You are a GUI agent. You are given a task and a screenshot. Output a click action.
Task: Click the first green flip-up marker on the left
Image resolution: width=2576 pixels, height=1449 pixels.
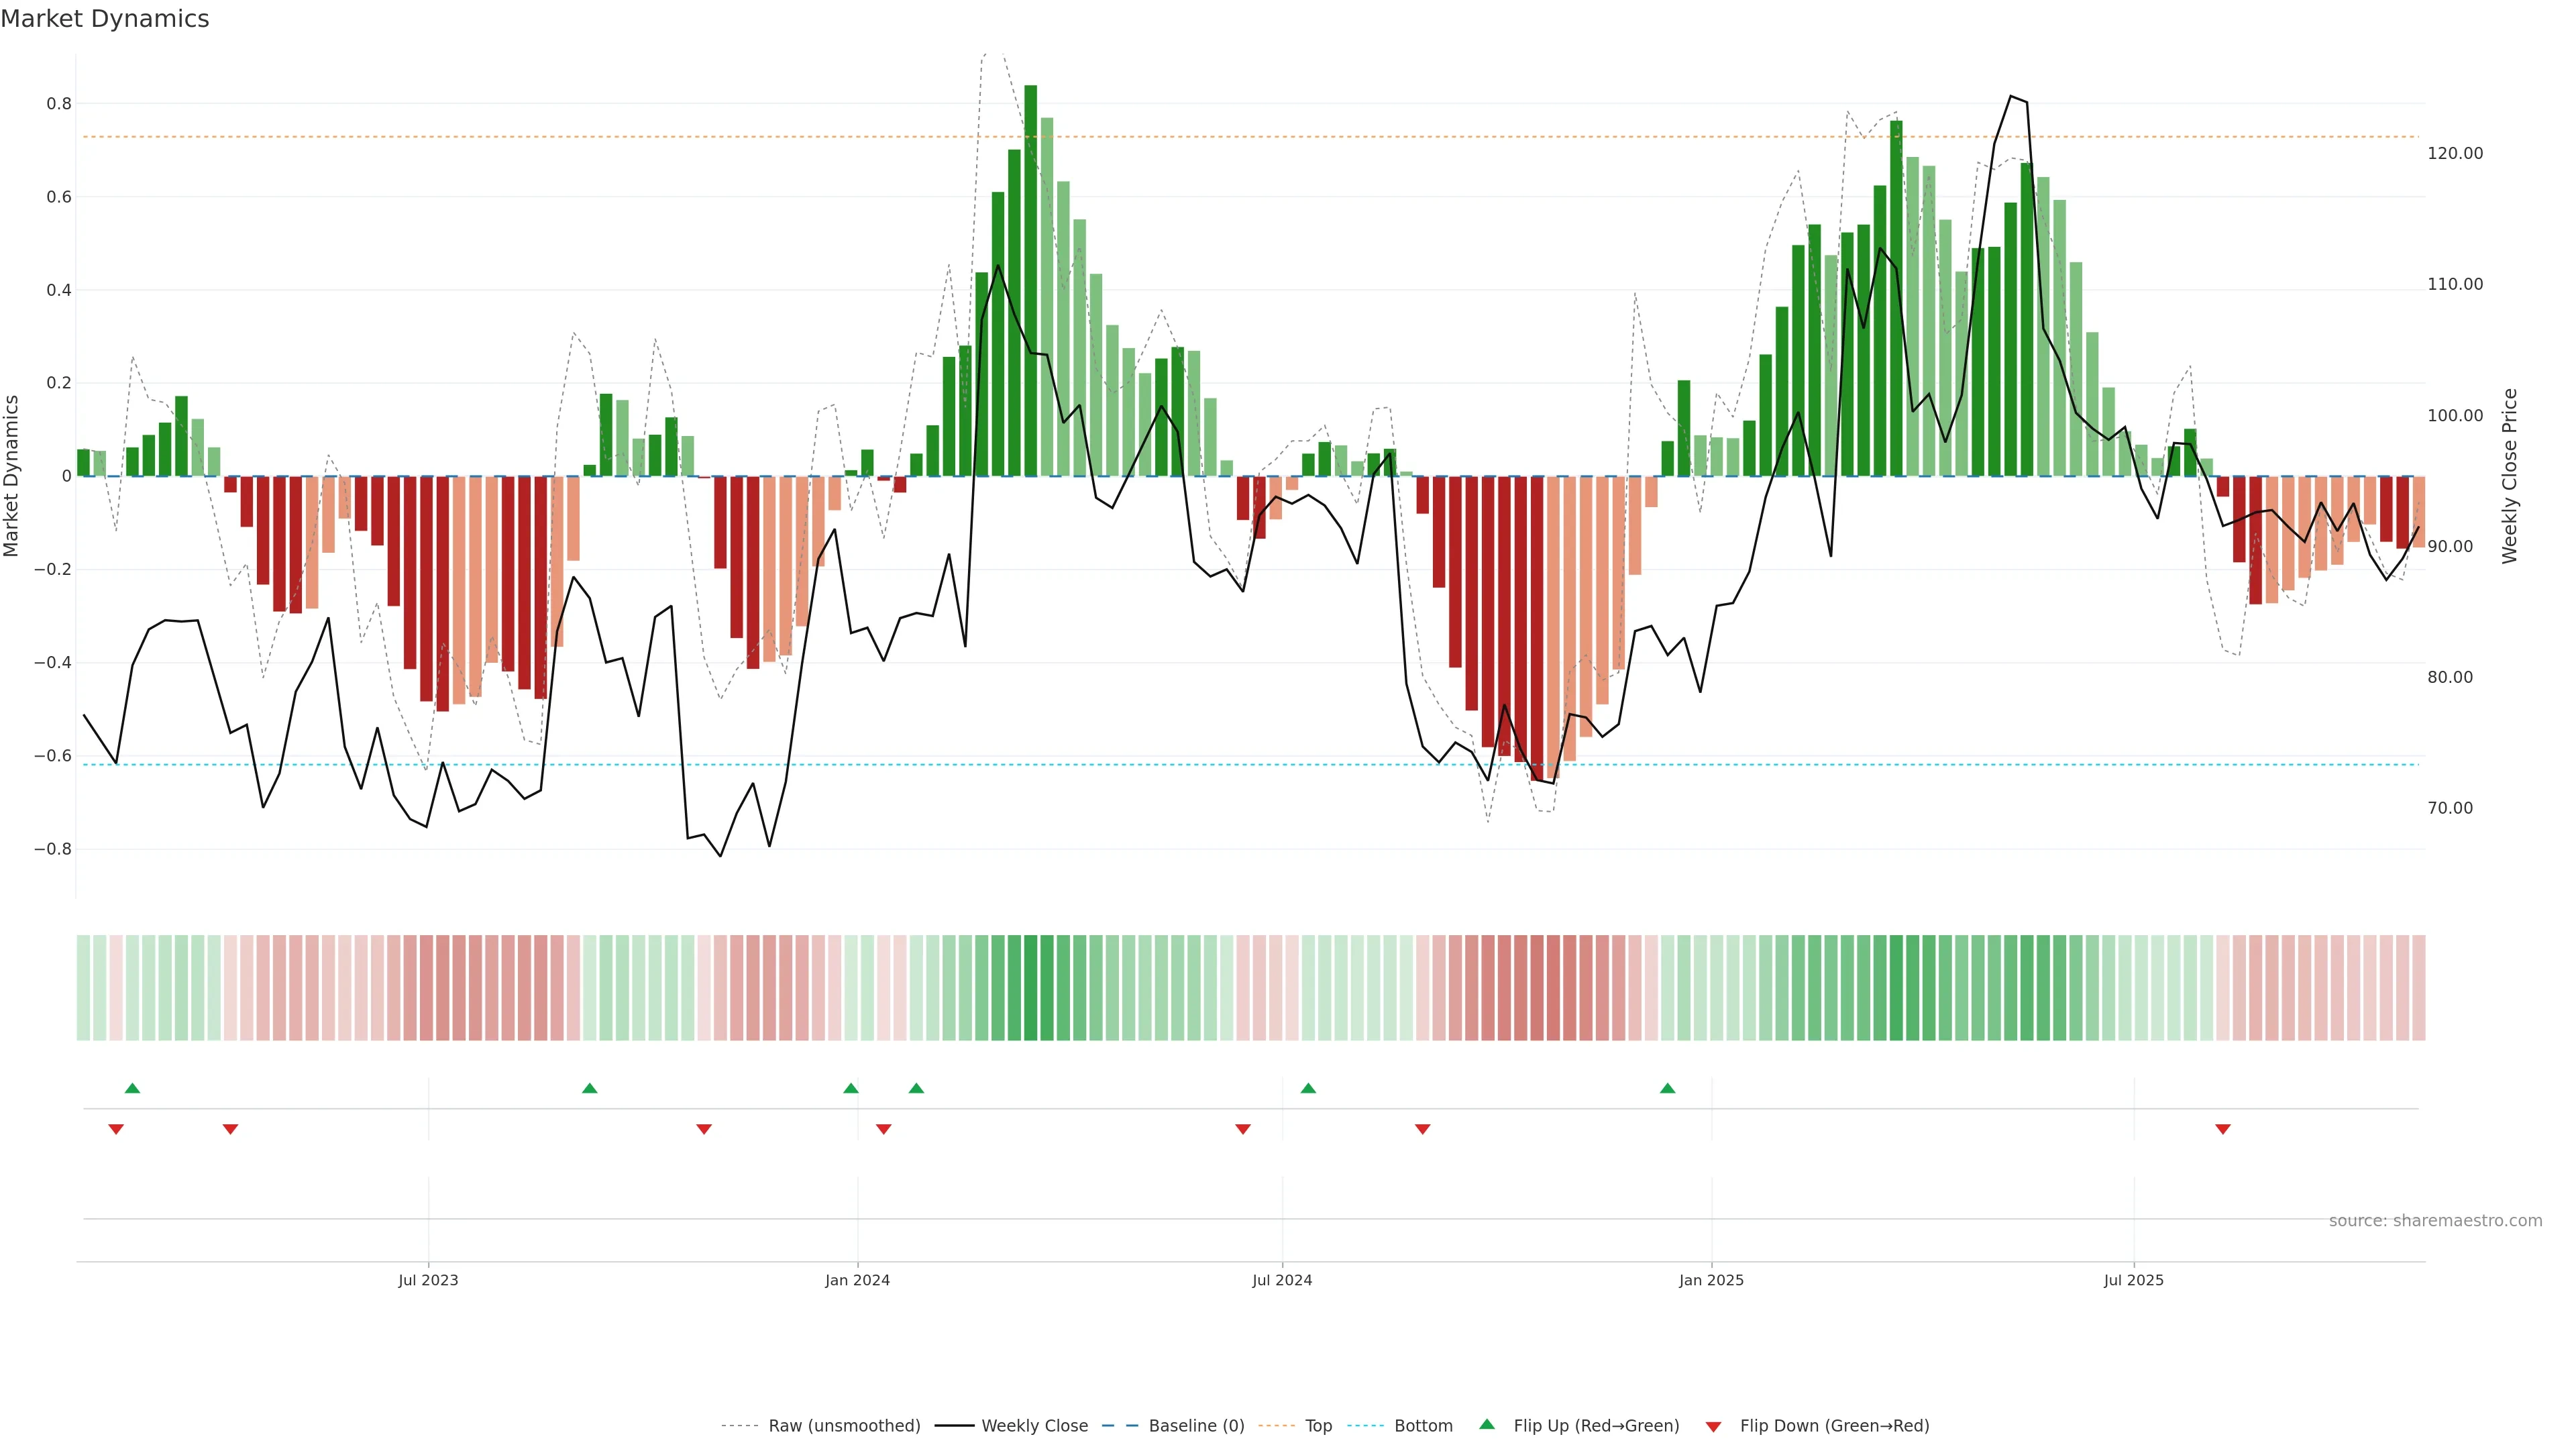coord(132,1088)
